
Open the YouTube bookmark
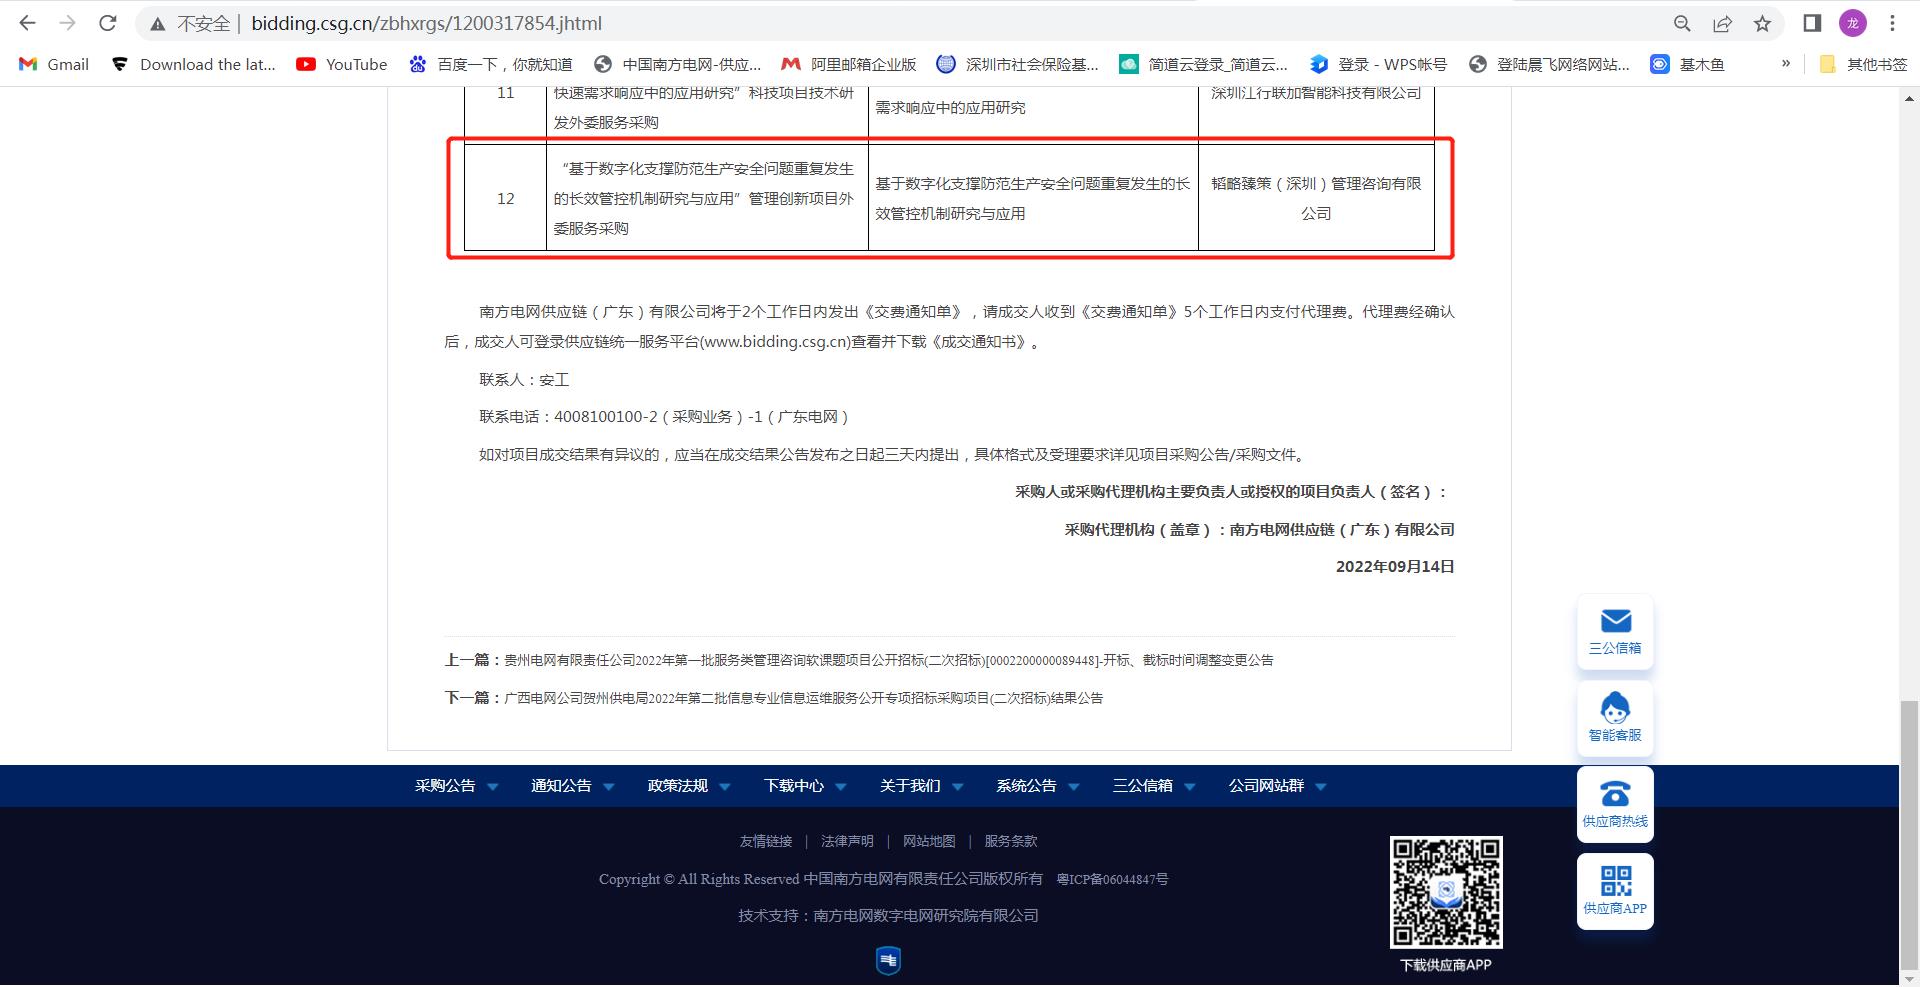click(x=342, y=64)
